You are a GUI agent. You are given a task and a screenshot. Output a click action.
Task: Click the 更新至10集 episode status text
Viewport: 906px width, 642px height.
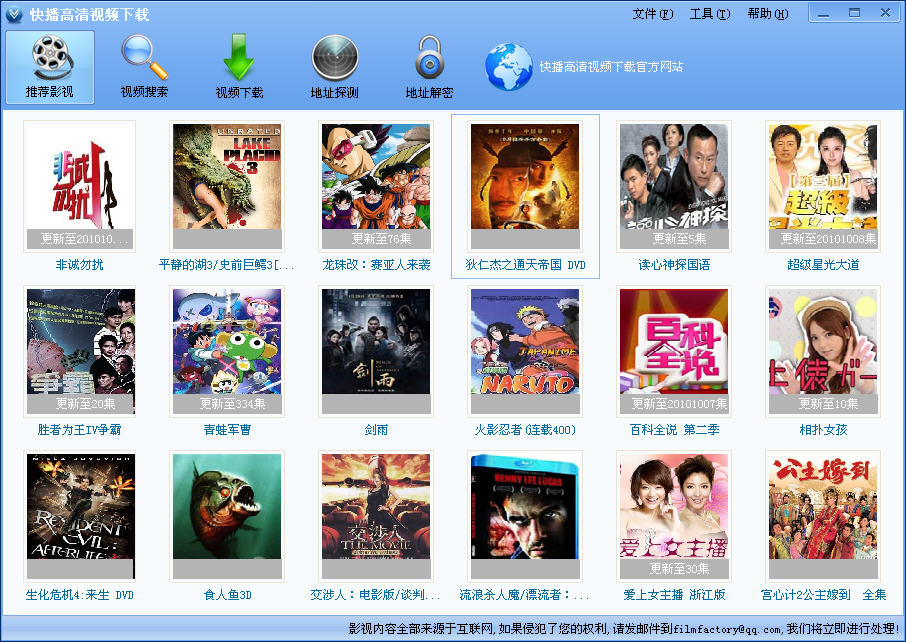828,403
